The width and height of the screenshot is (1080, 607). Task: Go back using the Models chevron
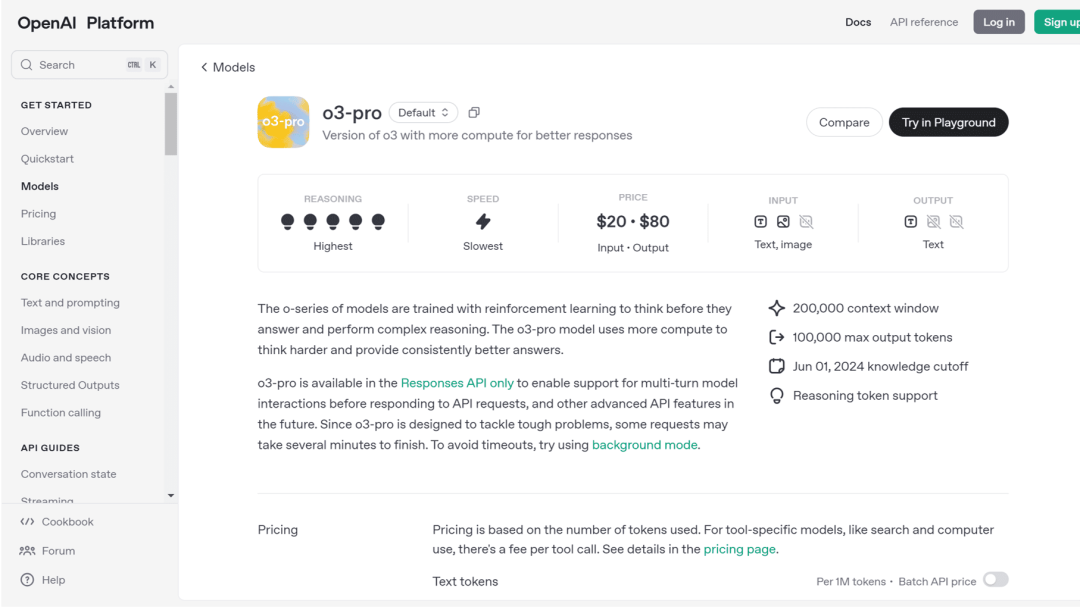[205, 67]
